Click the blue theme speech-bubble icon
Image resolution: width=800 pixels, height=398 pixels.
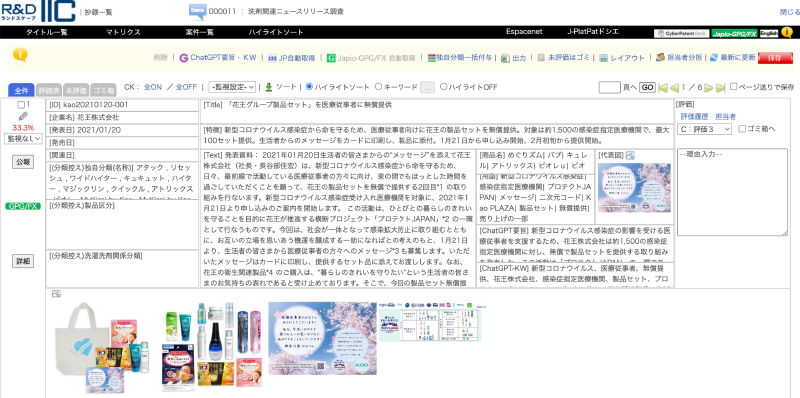click(197, 12)
